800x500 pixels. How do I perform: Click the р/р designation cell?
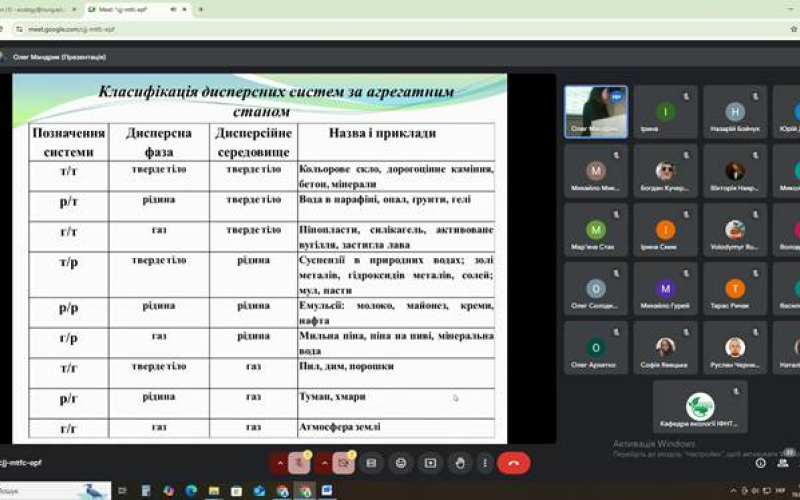tap(69, 312)
